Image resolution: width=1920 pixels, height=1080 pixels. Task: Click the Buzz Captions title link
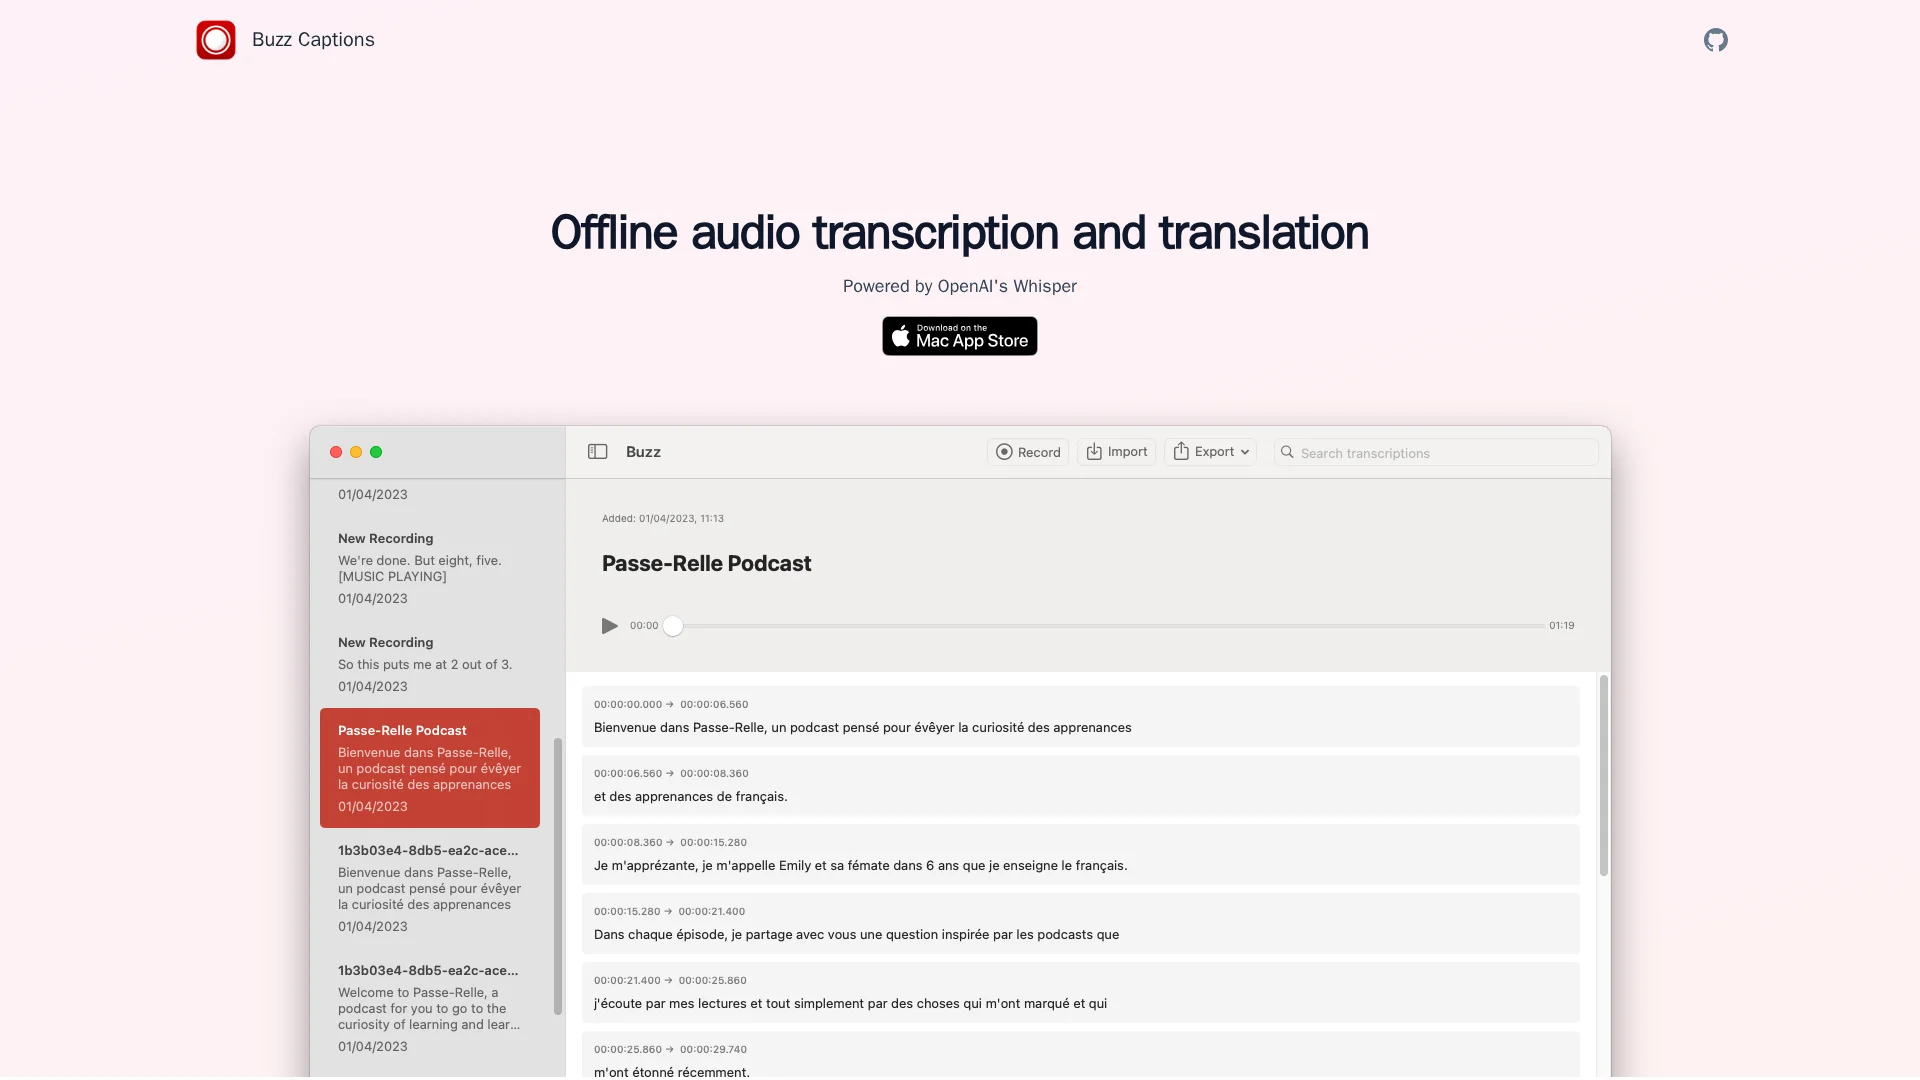pos(313,40)
